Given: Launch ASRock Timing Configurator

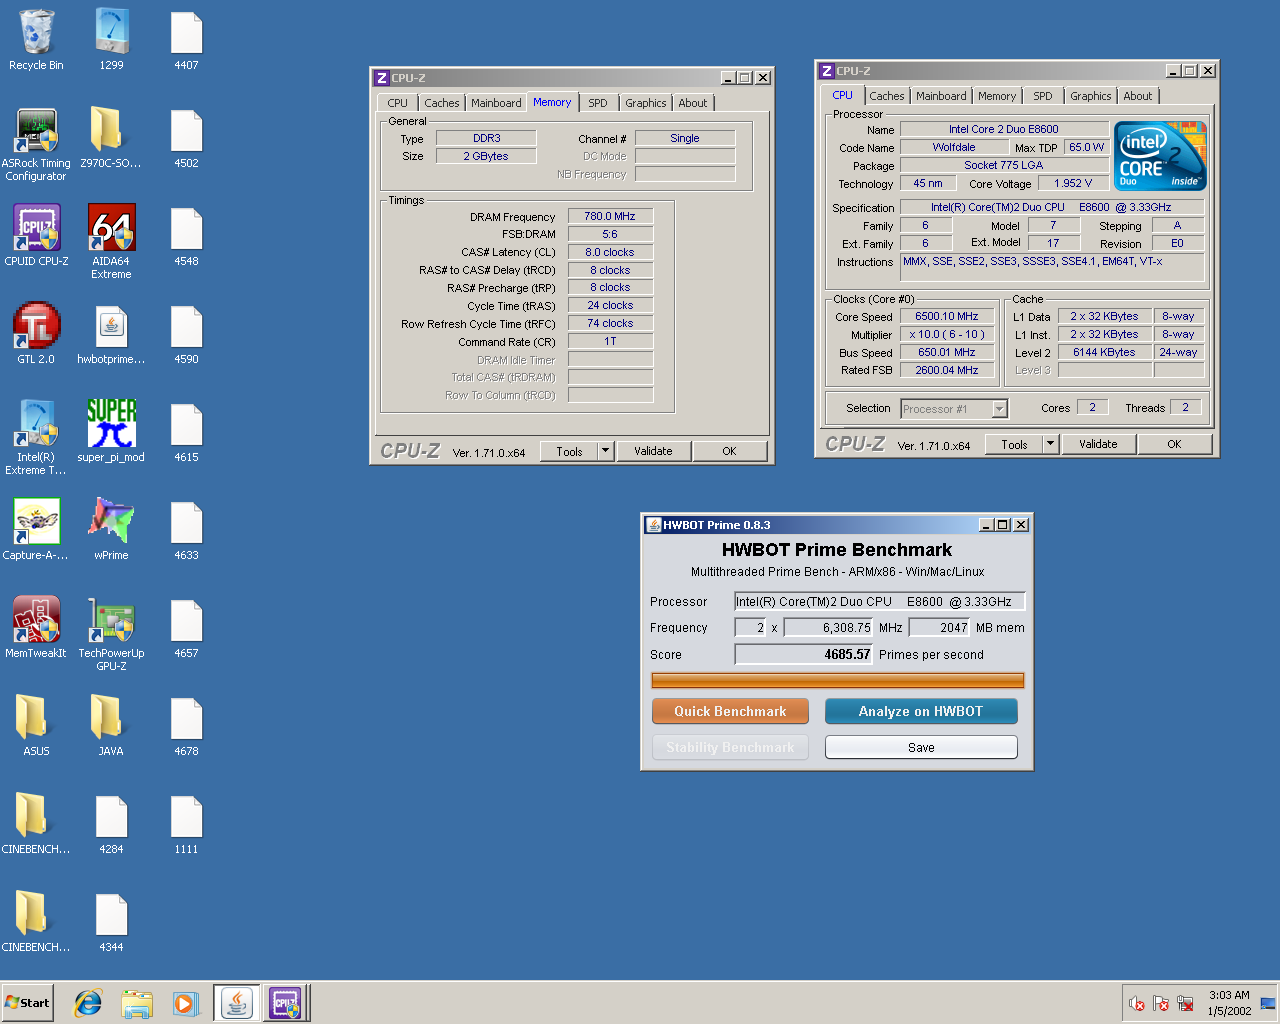Looking at the screenshot, I should pos(36,144).
